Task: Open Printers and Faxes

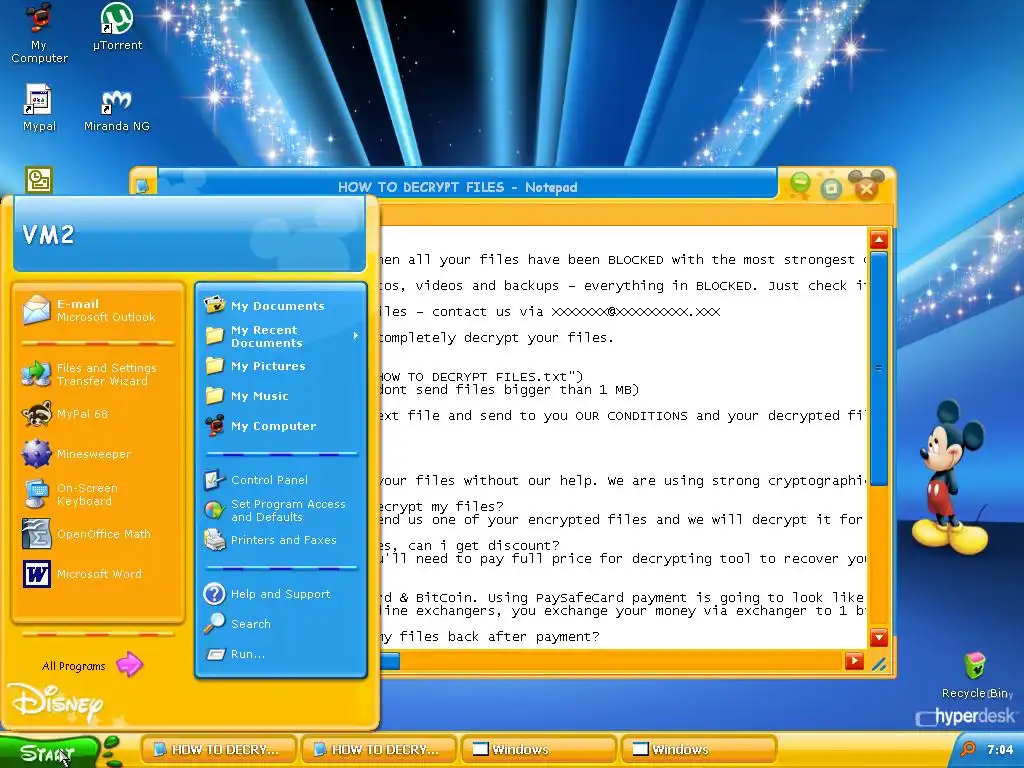Action: [280, 540]
